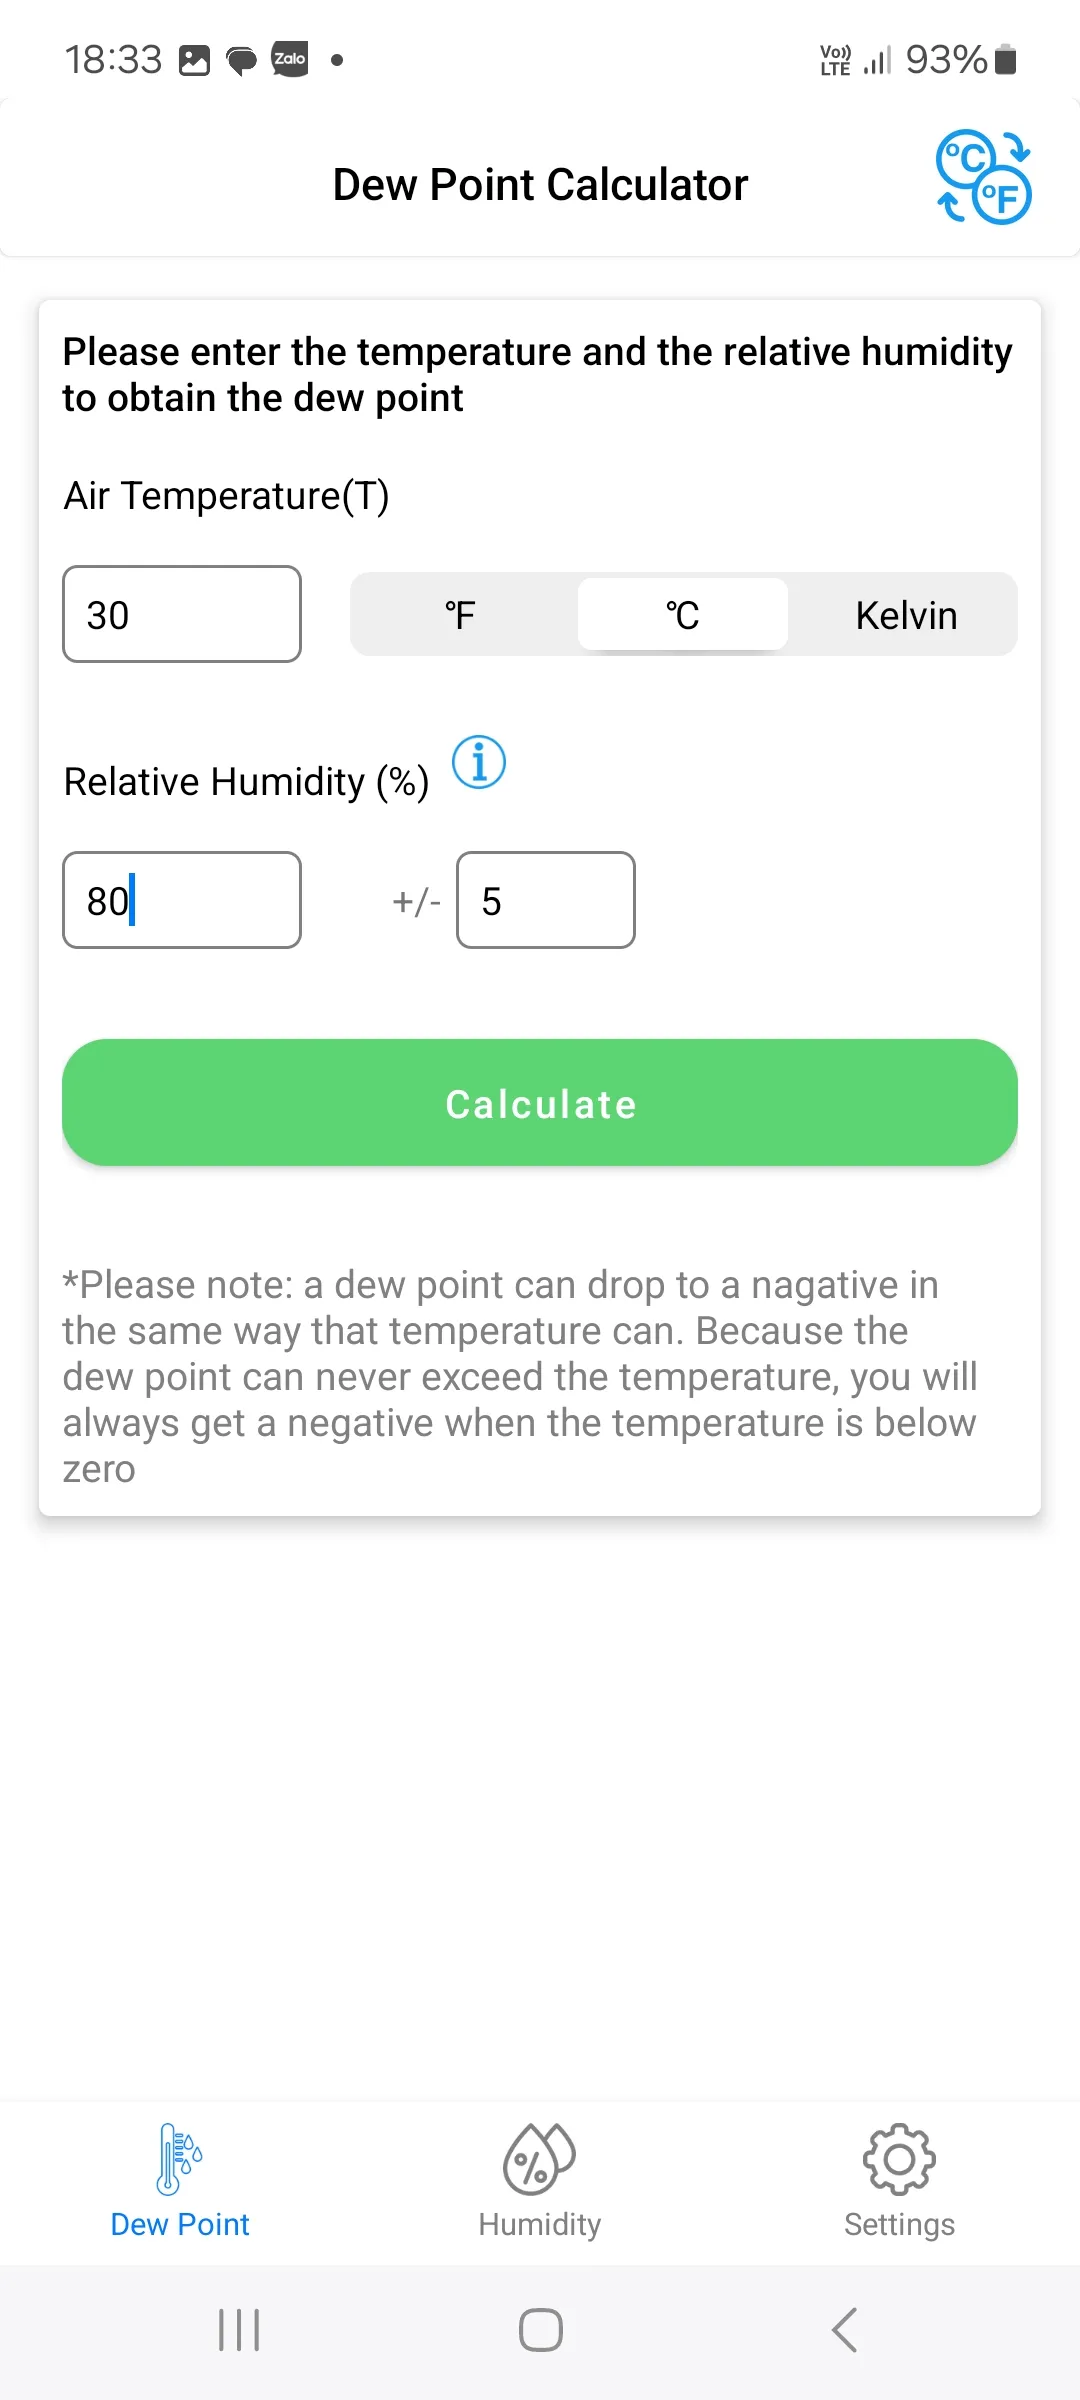Tap the Zalo notification icon
Screen dimensions: 1080x2400
tap(290, 59)
